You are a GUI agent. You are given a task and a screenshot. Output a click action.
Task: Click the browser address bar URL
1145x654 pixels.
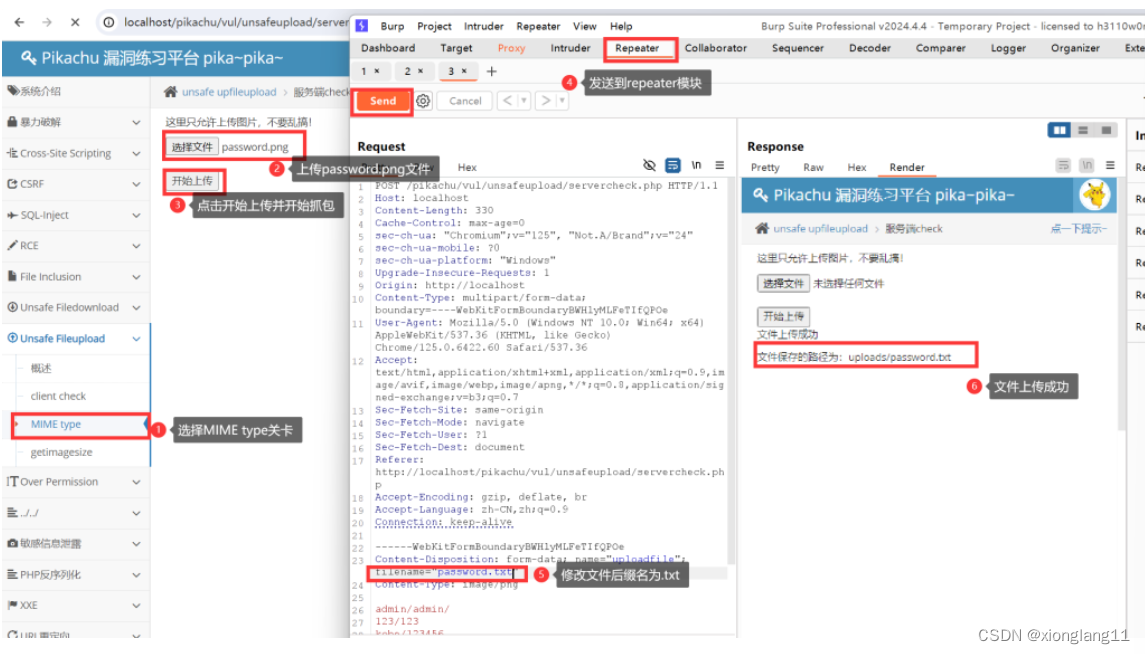pos(235,22)
